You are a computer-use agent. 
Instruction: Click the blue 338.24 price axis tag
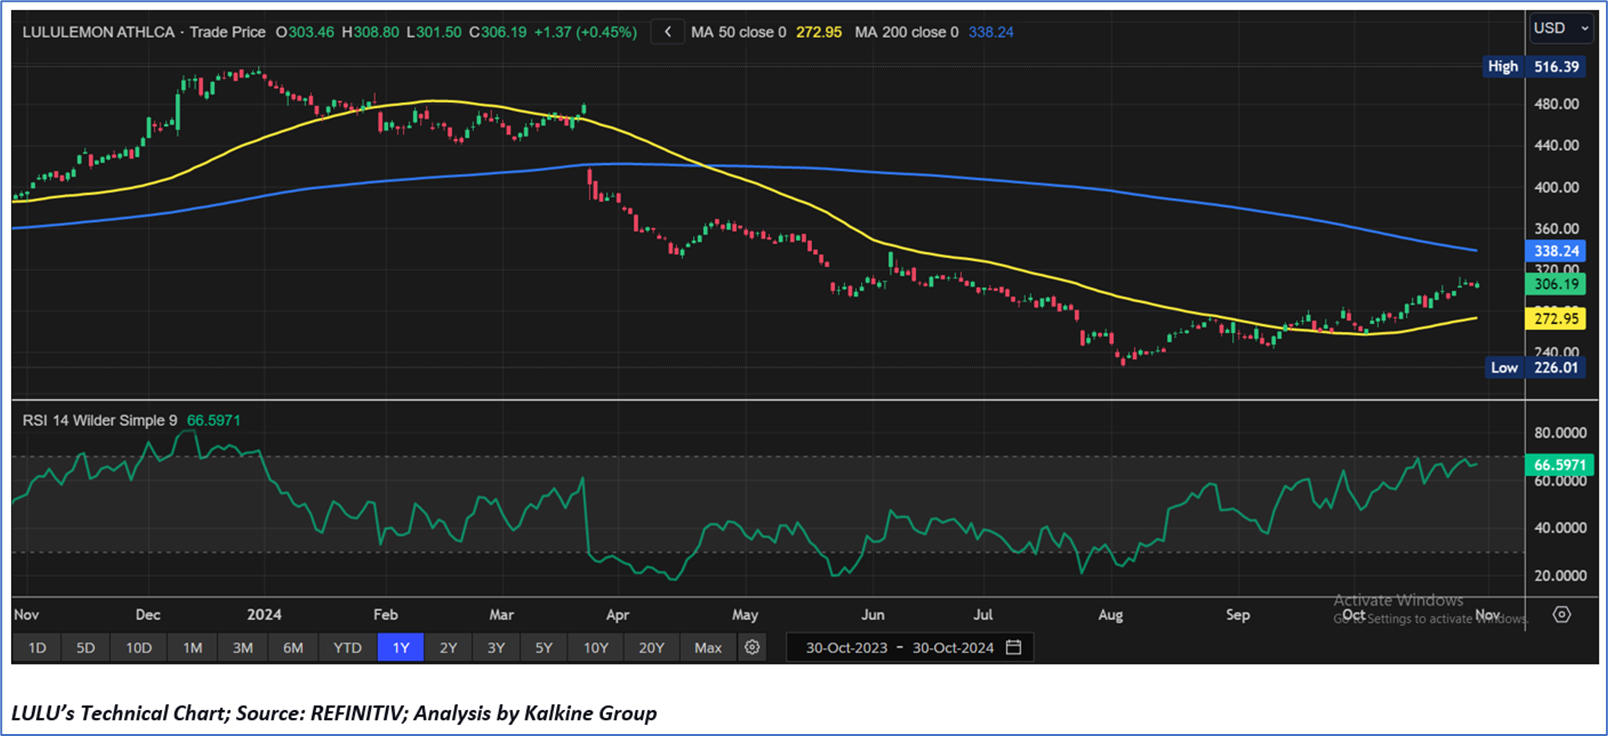point(1555,251)
